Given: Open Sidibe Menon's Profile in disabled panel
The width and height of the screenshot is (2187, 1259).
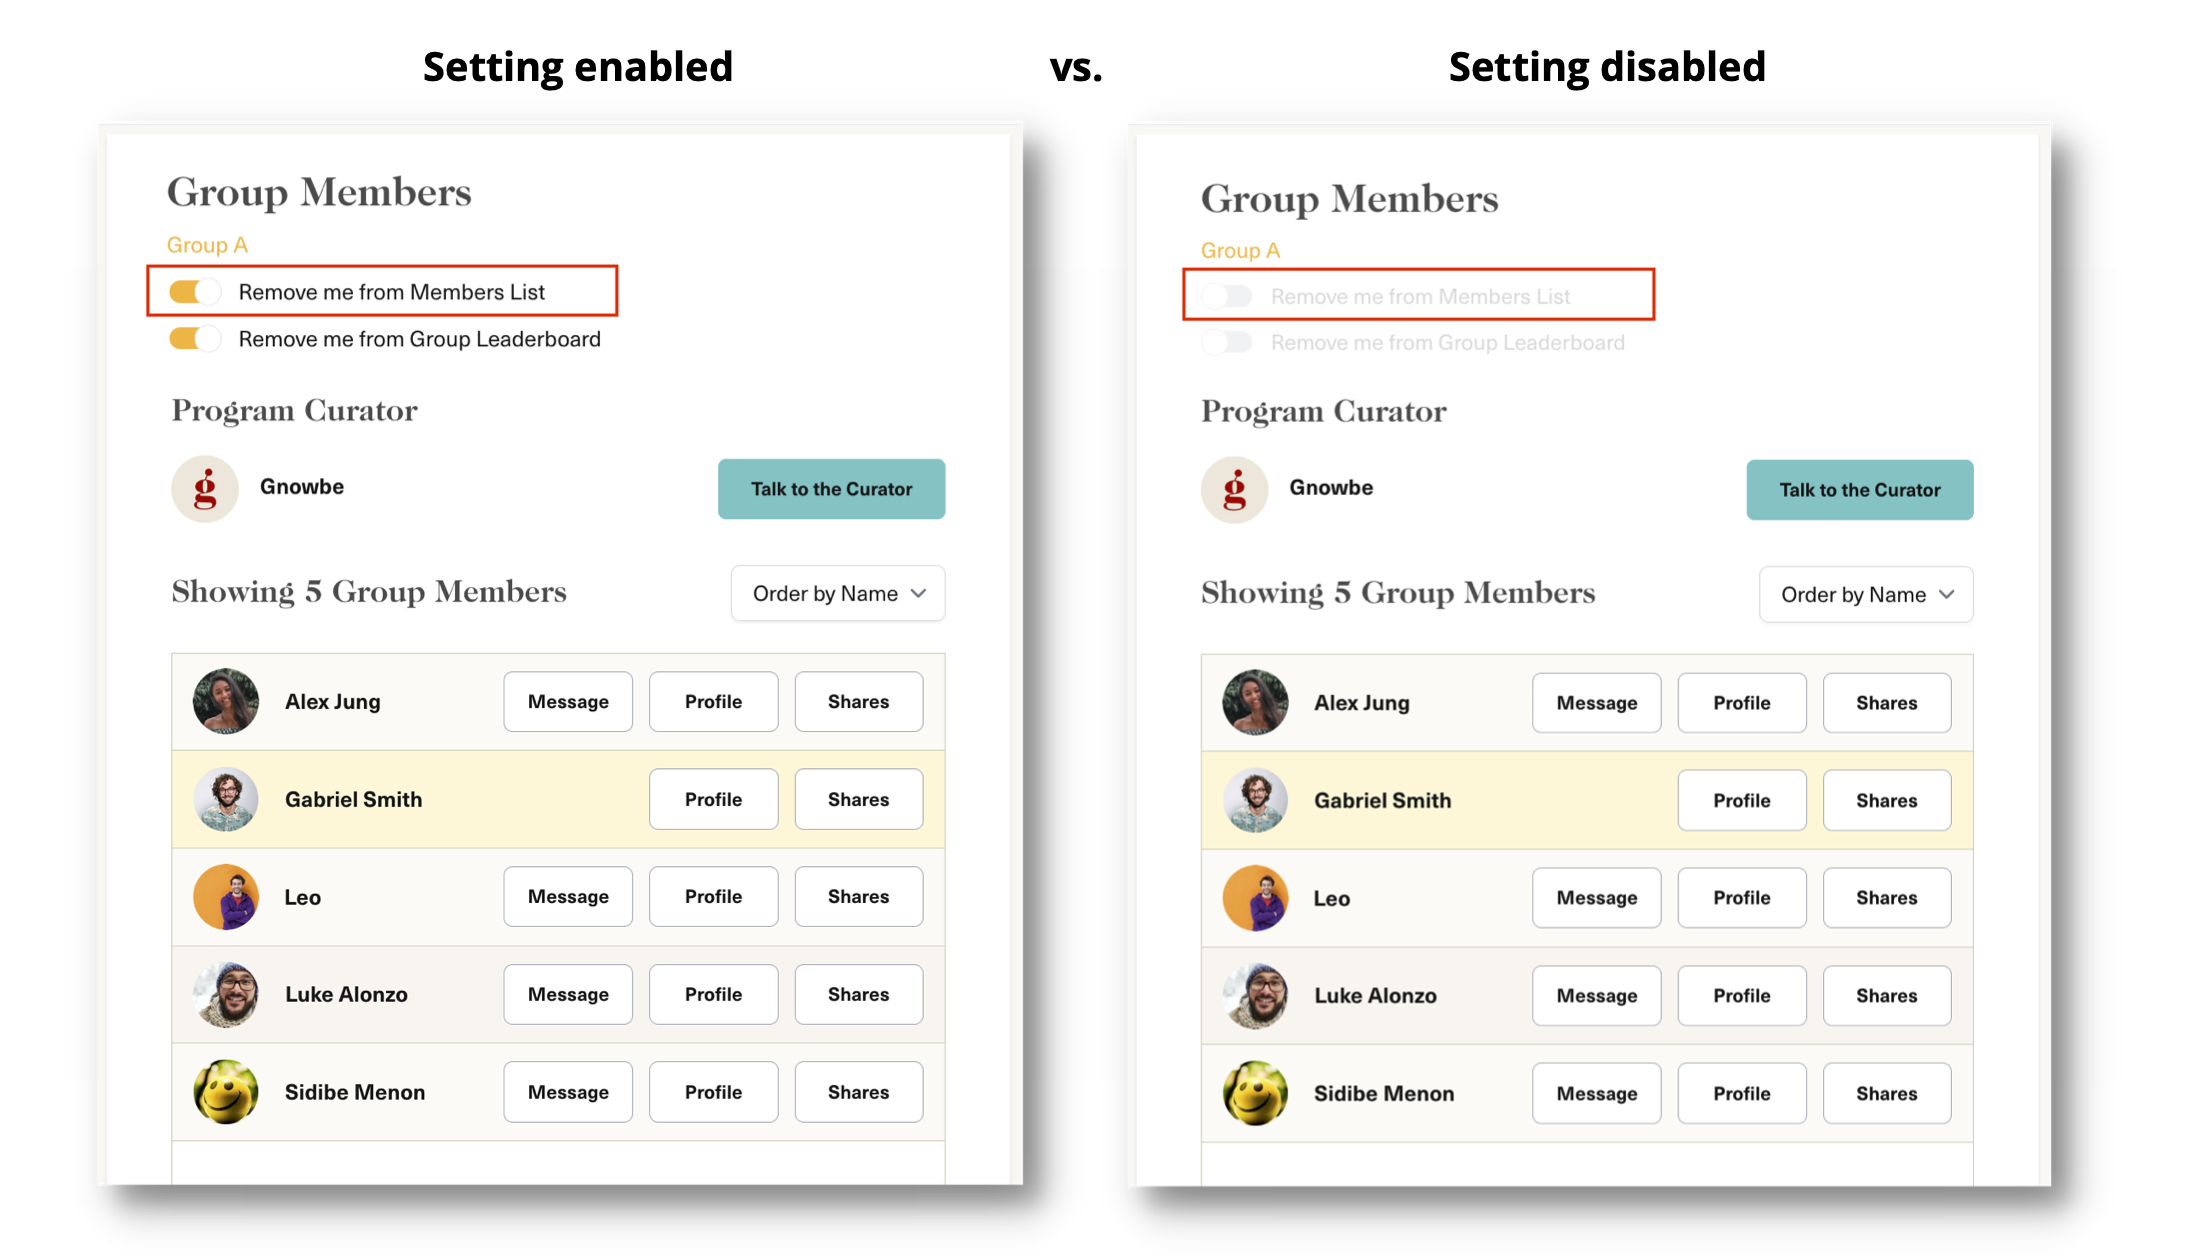Looking at the screenshot, I should pyautogui.click(x=1742, y=1093).
